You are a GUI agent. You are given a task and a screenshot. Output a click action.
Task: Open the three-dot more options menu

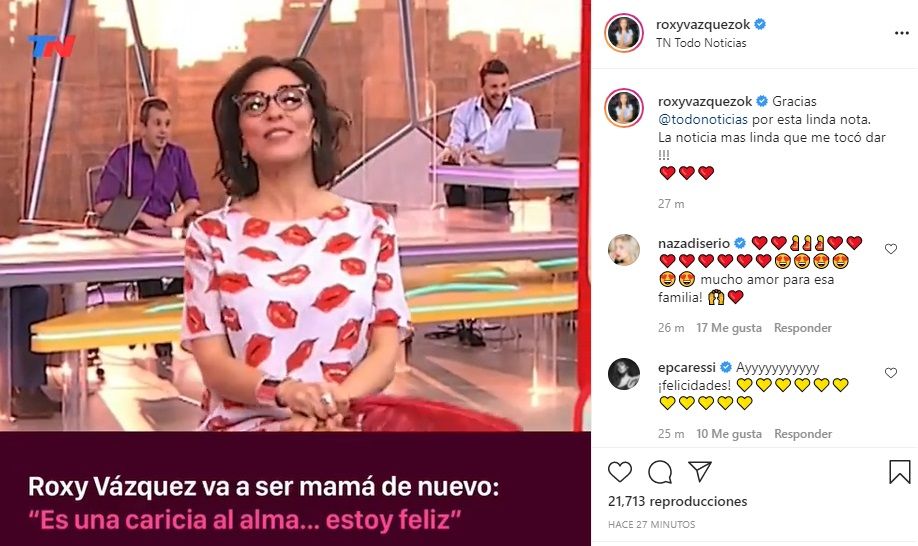coord(902,33)
